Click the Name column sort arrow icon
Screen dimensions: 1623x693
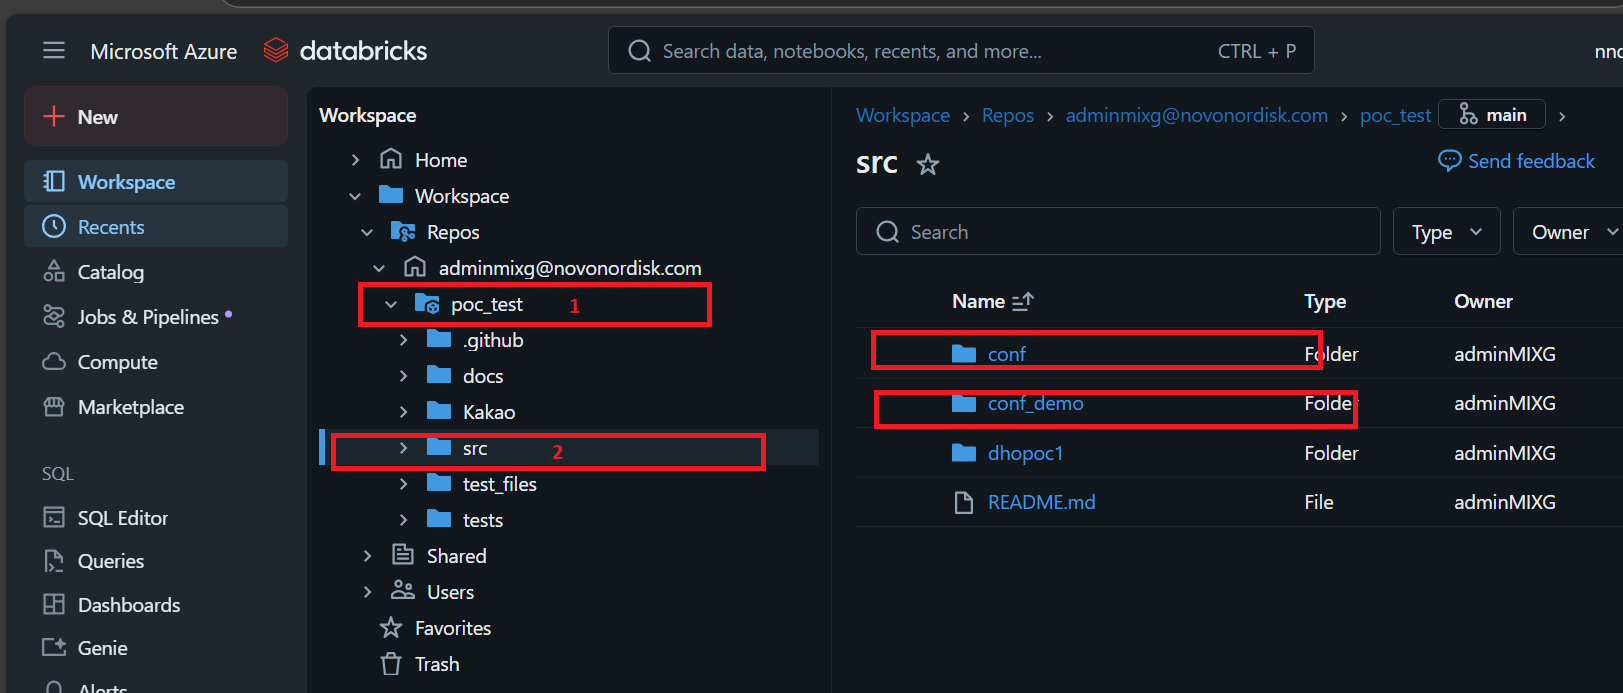tap(1023, 301)
